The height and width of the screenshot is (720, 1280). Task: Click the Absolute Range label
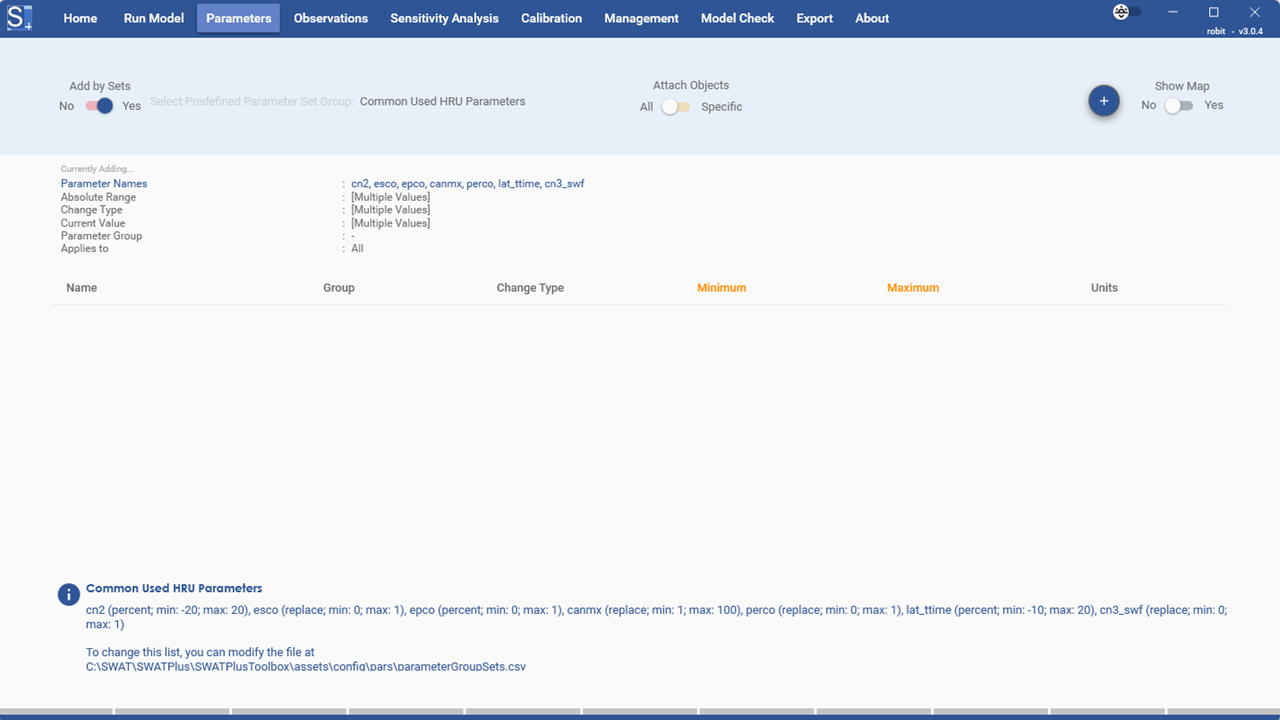(98, 197)
